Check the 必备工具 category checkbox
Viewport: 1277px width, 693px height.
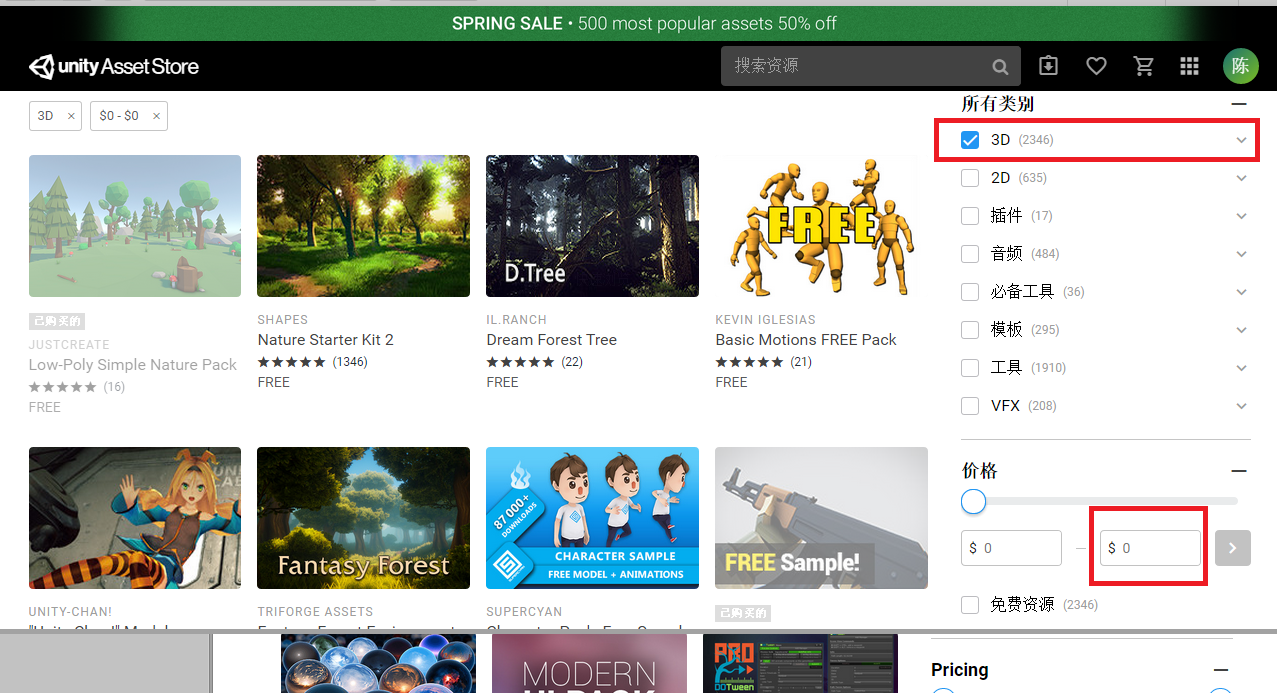pyautogui.click(x=970, y=292)
